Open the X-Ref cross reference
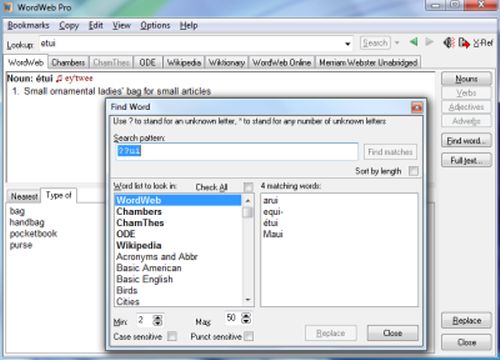Viewport: 500px width, 360px height. [483, 43]
